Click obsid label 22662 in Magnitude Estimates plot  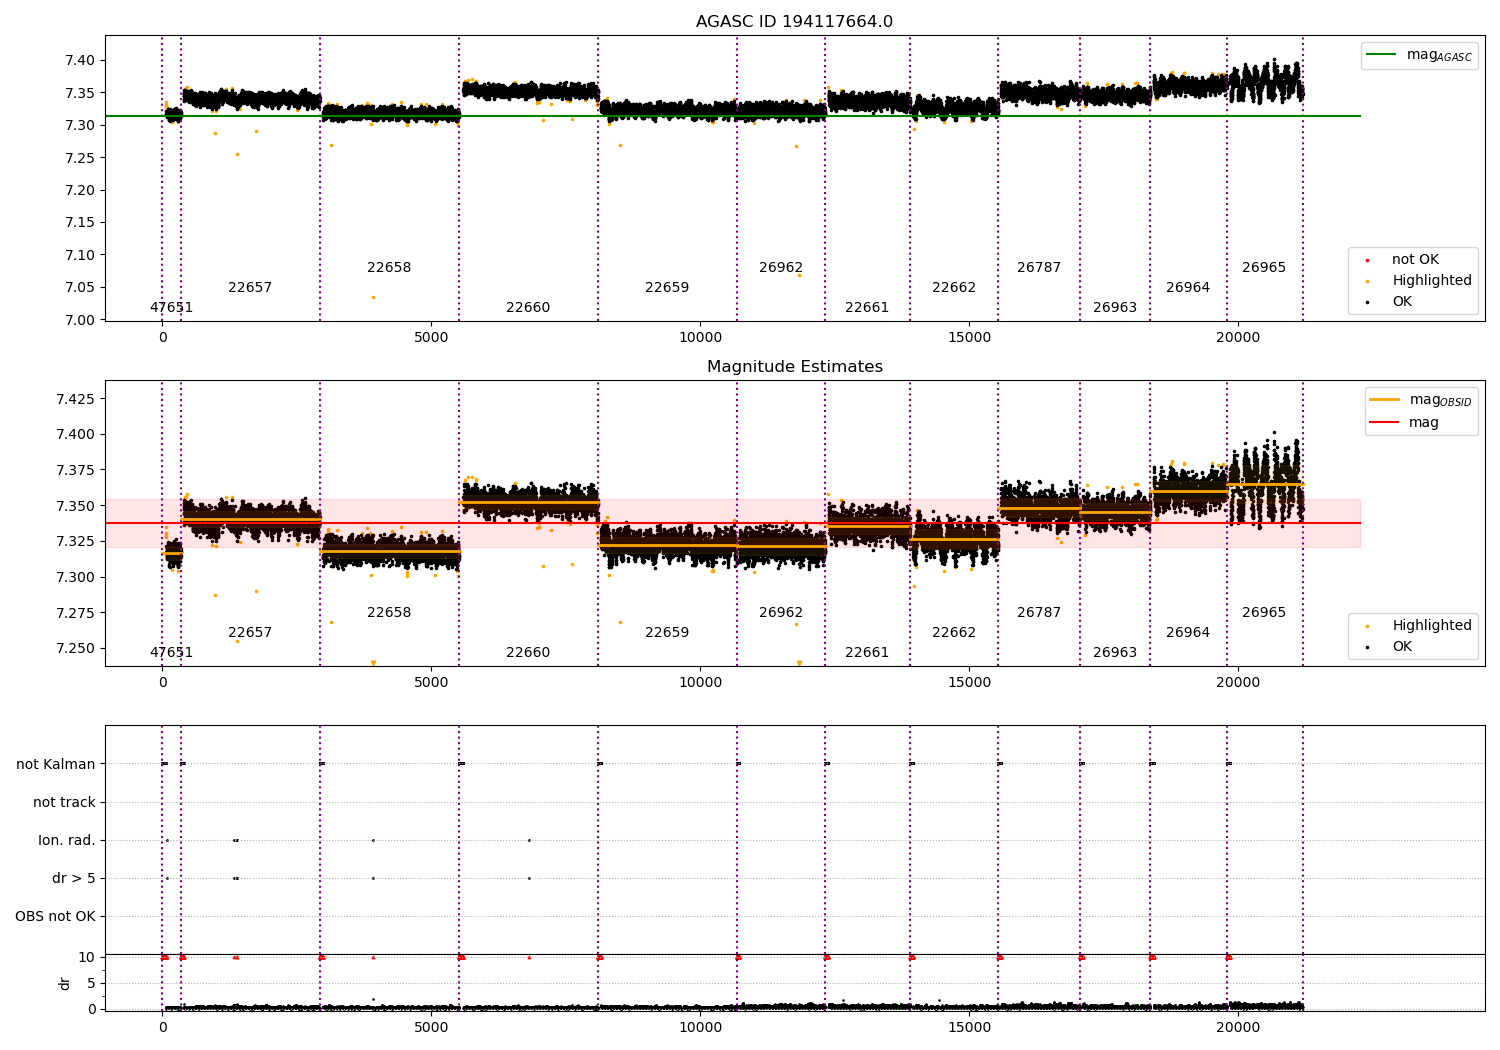coord(954,633)
